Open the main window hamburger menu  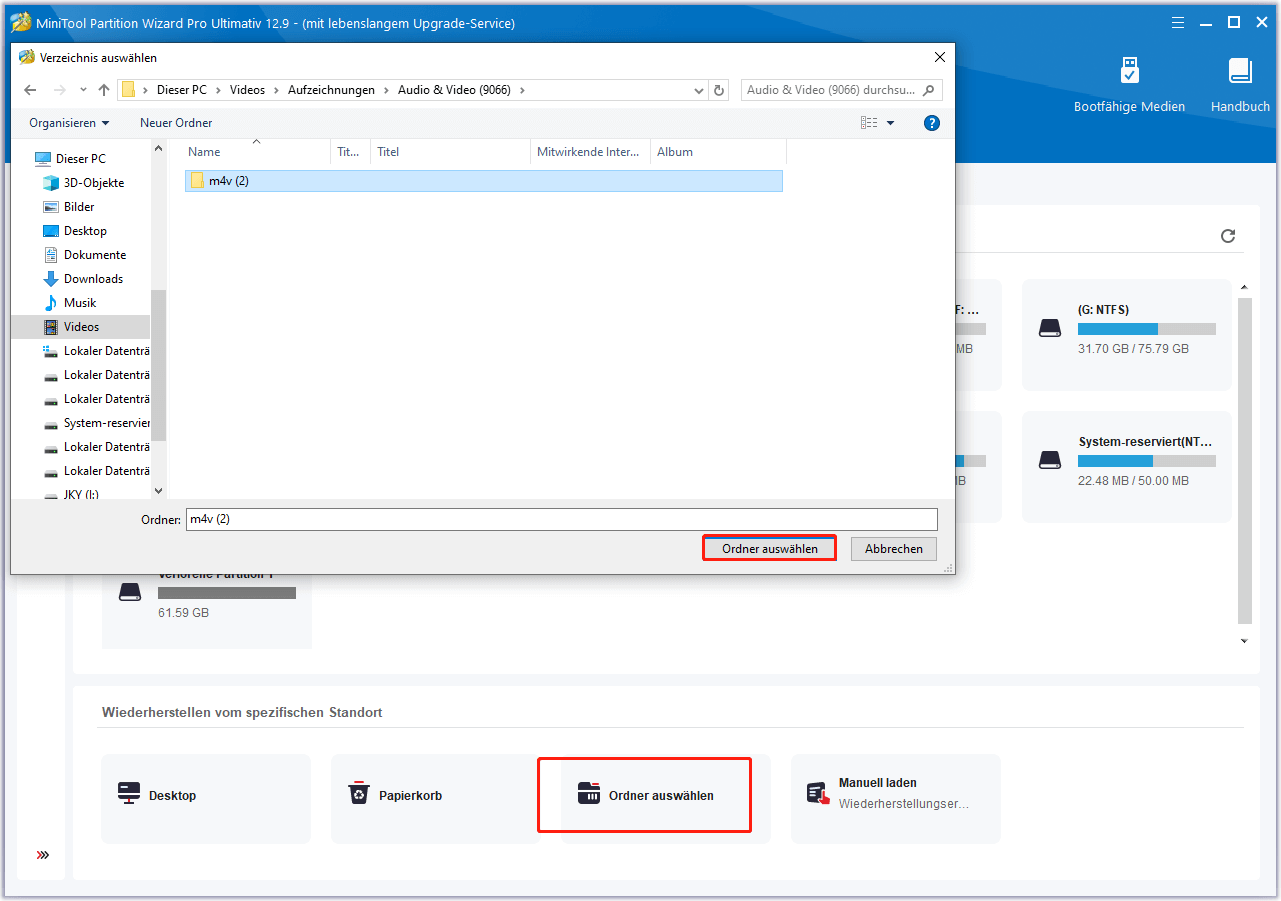pos(1180,22)
